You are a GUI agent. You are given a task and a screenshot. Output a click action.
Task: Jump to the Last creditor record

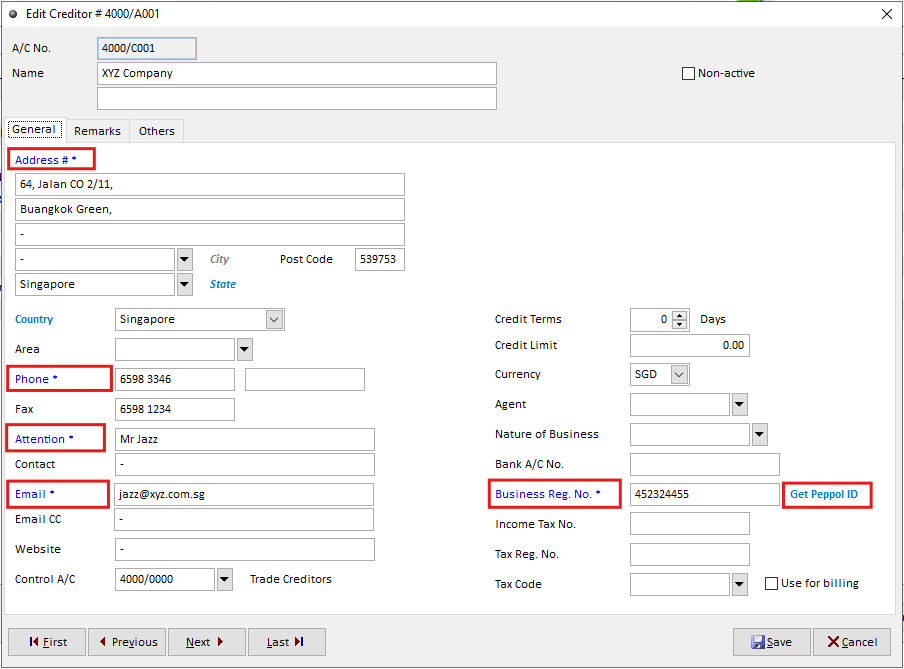point(287,642)
